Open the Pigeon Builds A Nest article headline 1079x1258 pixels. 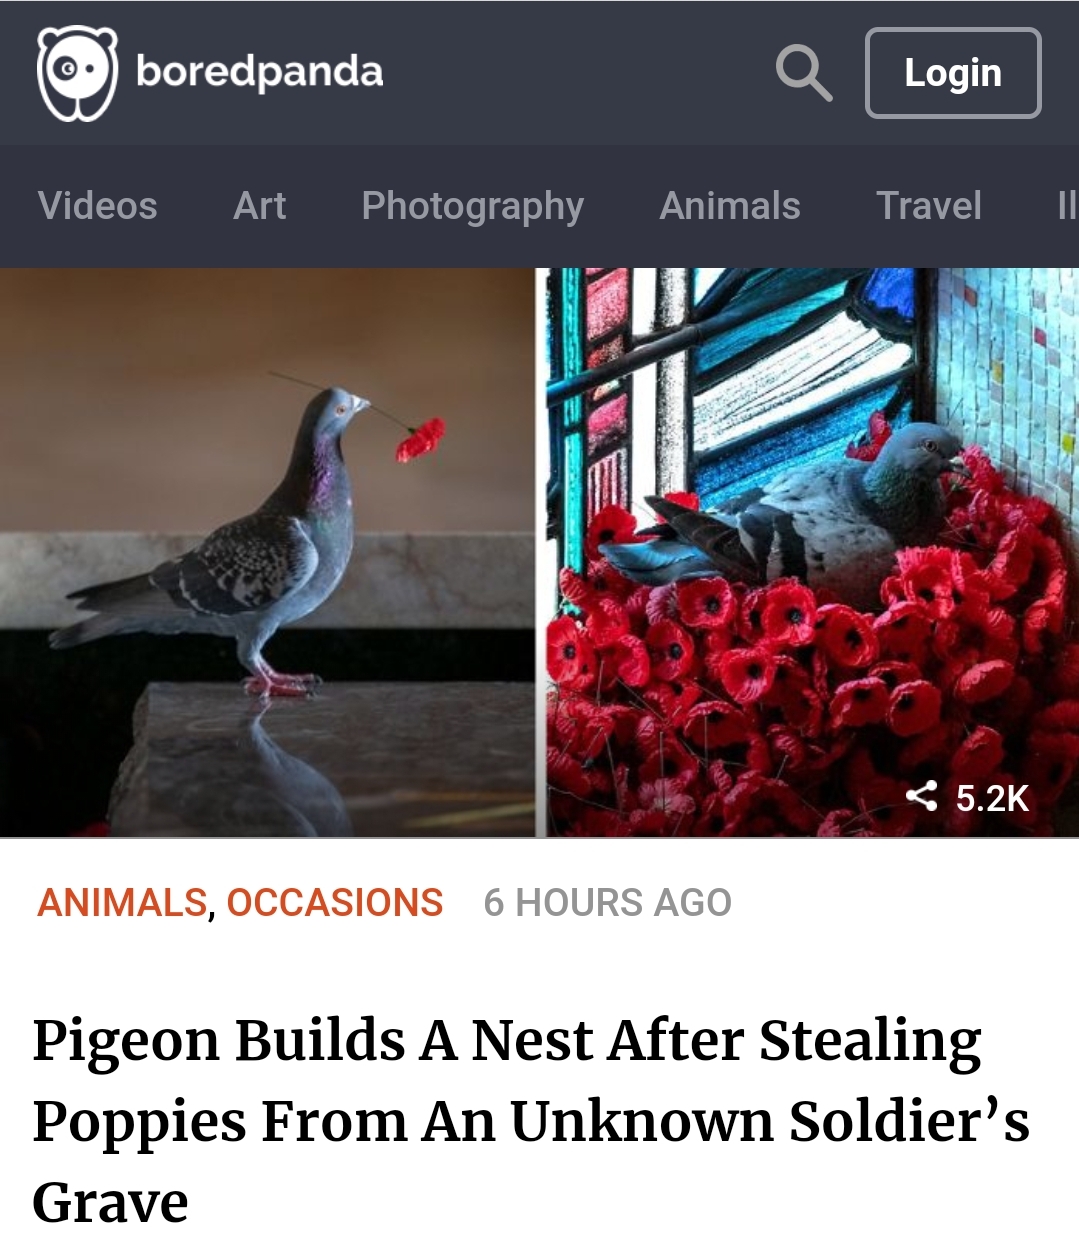tap(531, 1121)
